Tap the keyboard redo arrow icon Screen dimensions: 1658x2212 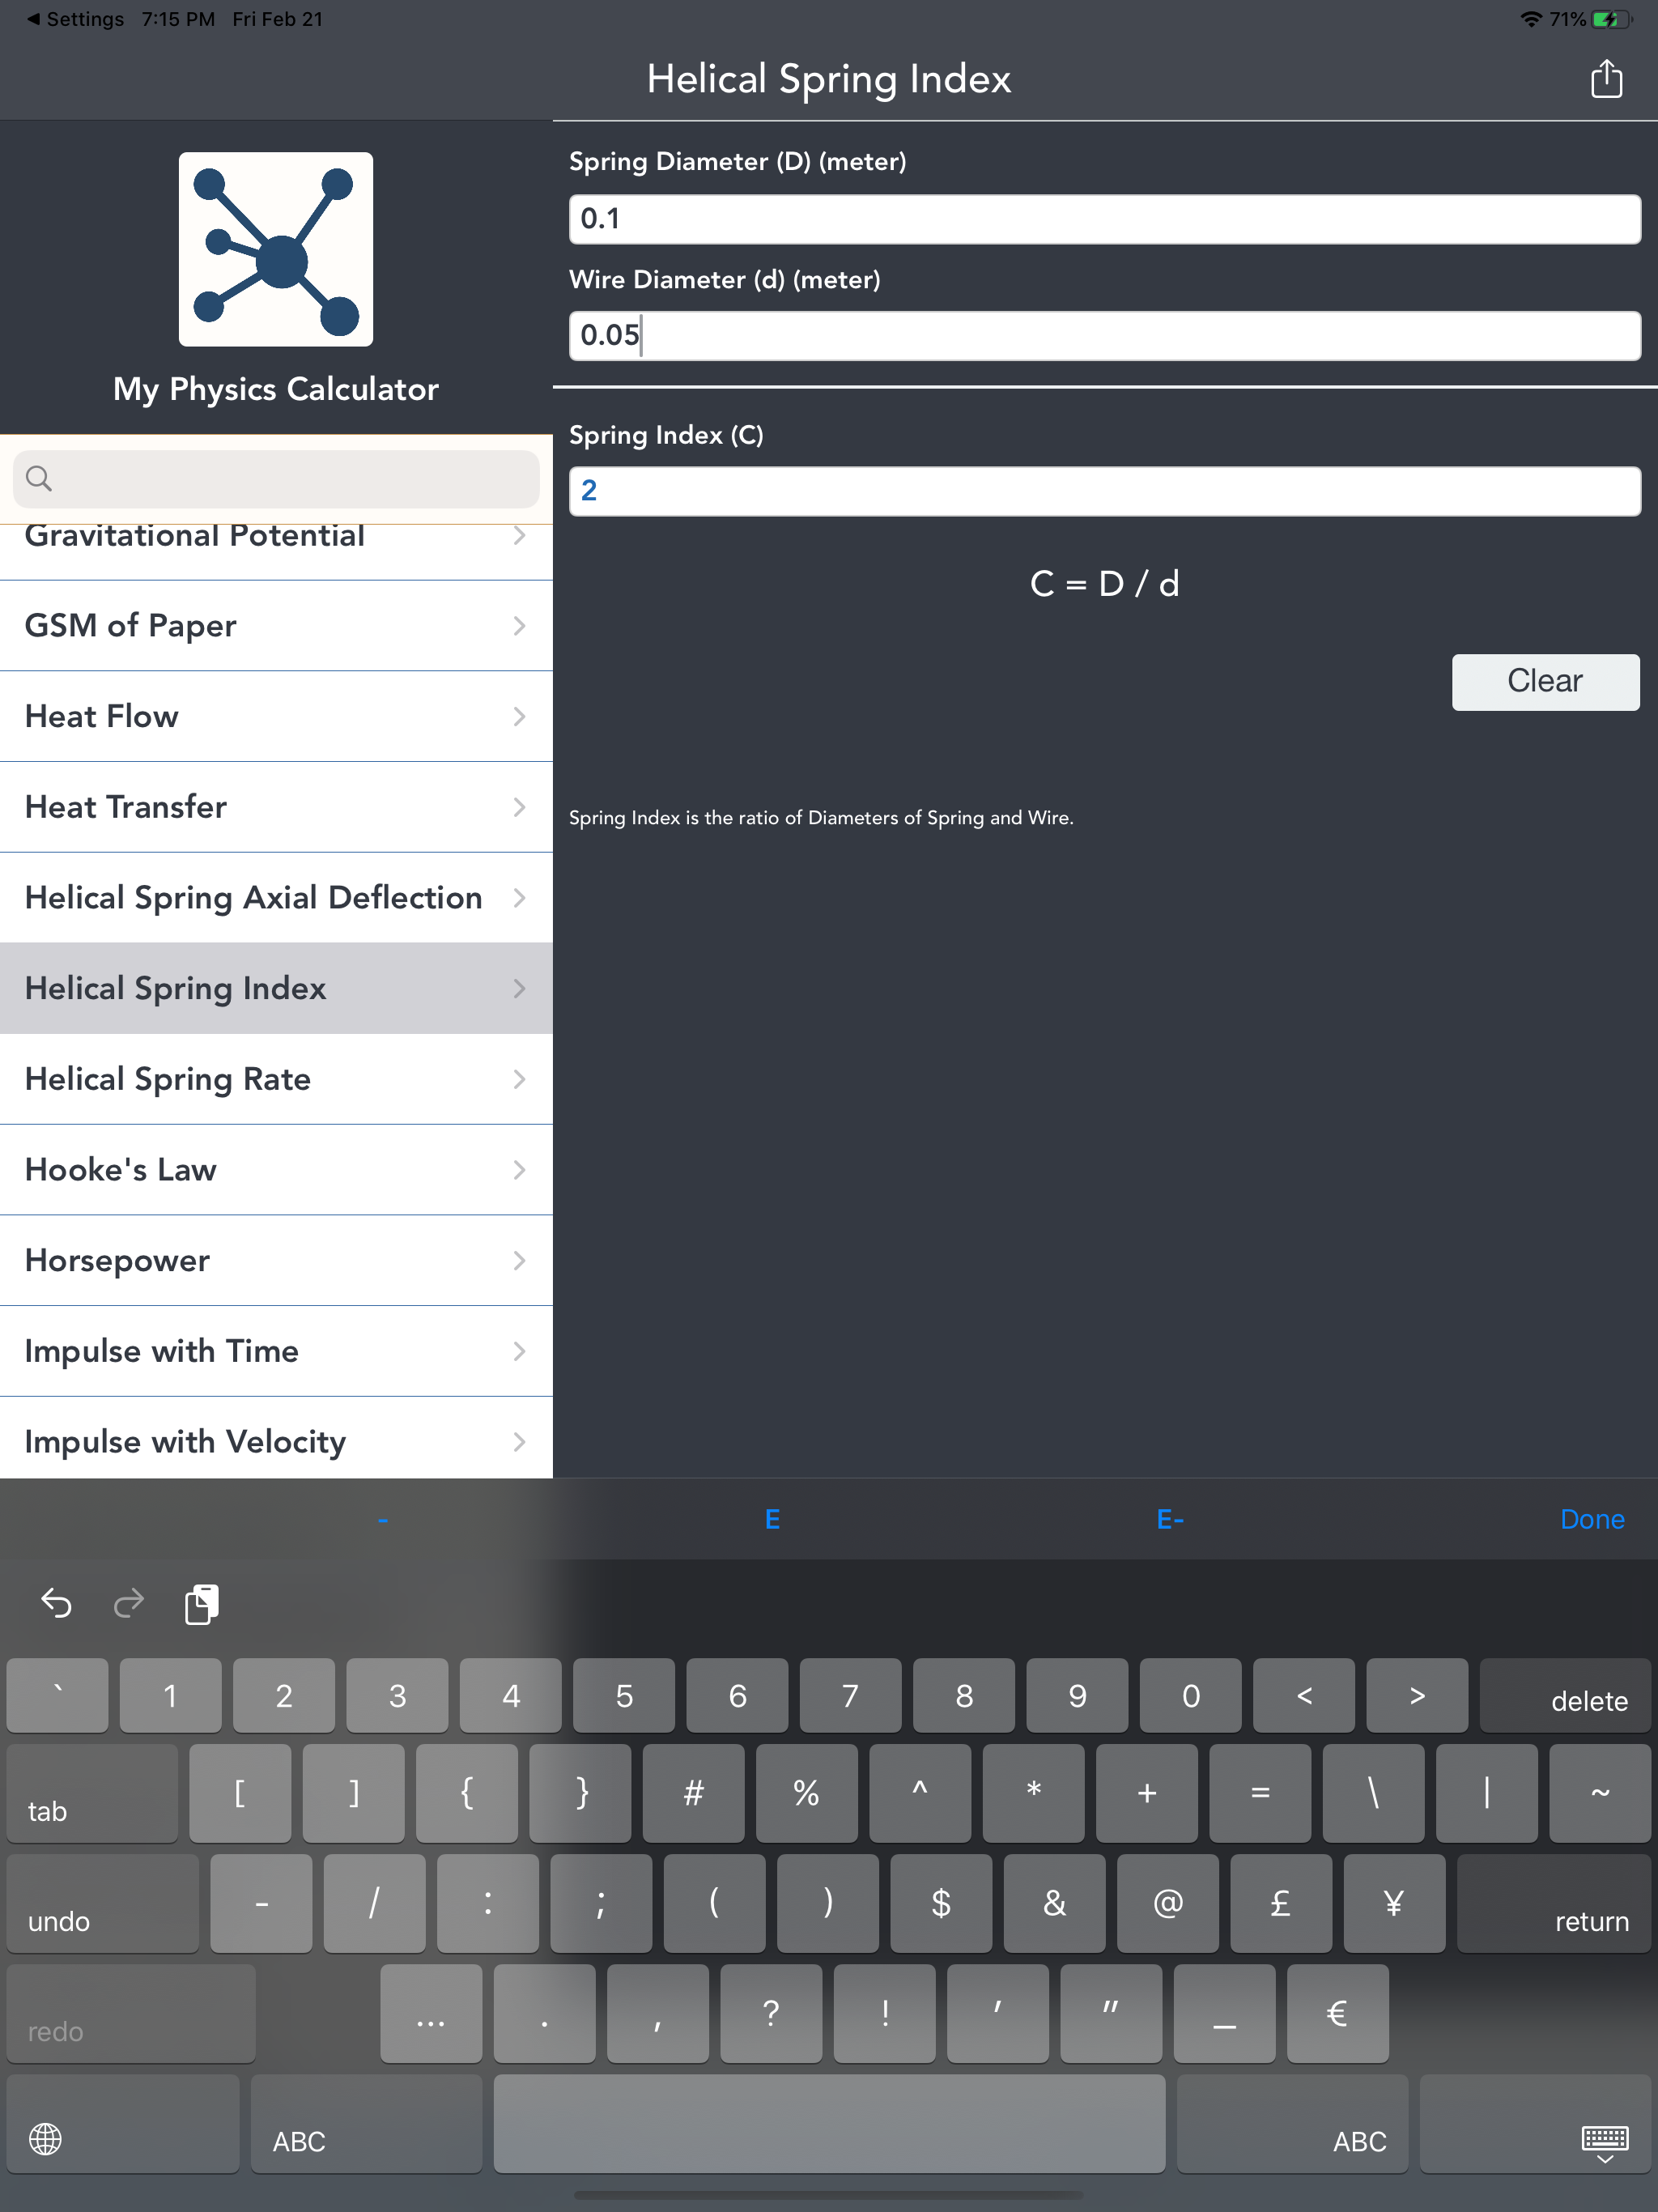point(128,1604)
